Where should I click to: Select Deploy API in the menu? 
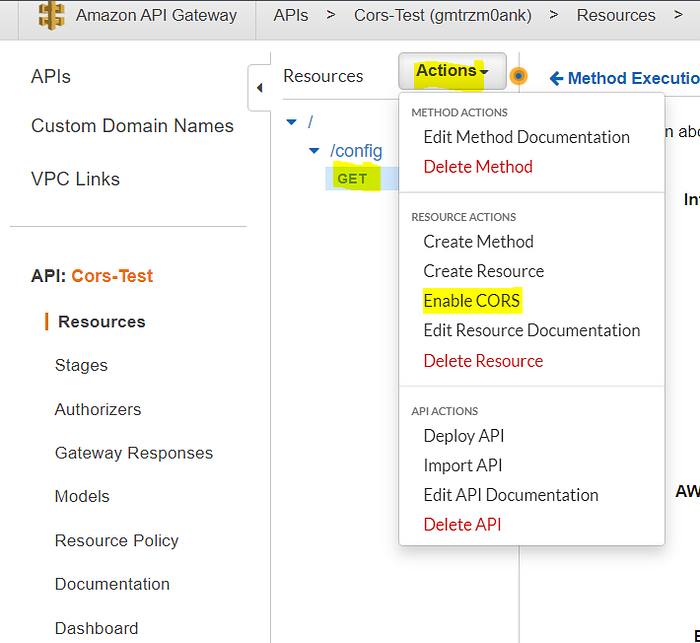(x=464, y=436)
